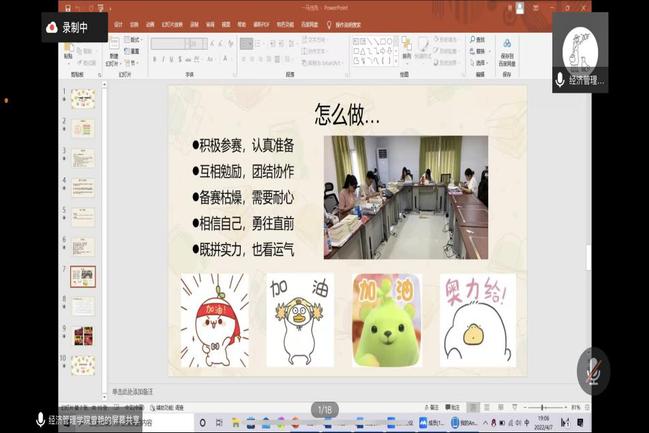649x433 pixels.
Task: Click the shapes gallery in the drawing group
Action: coord(374,50)
